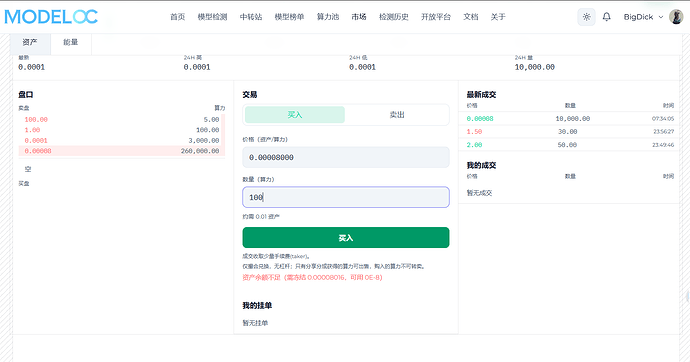Click latest trade quantity 10,000.00
Viewport: 690px width, 362px height.
[x=573, y=119]
